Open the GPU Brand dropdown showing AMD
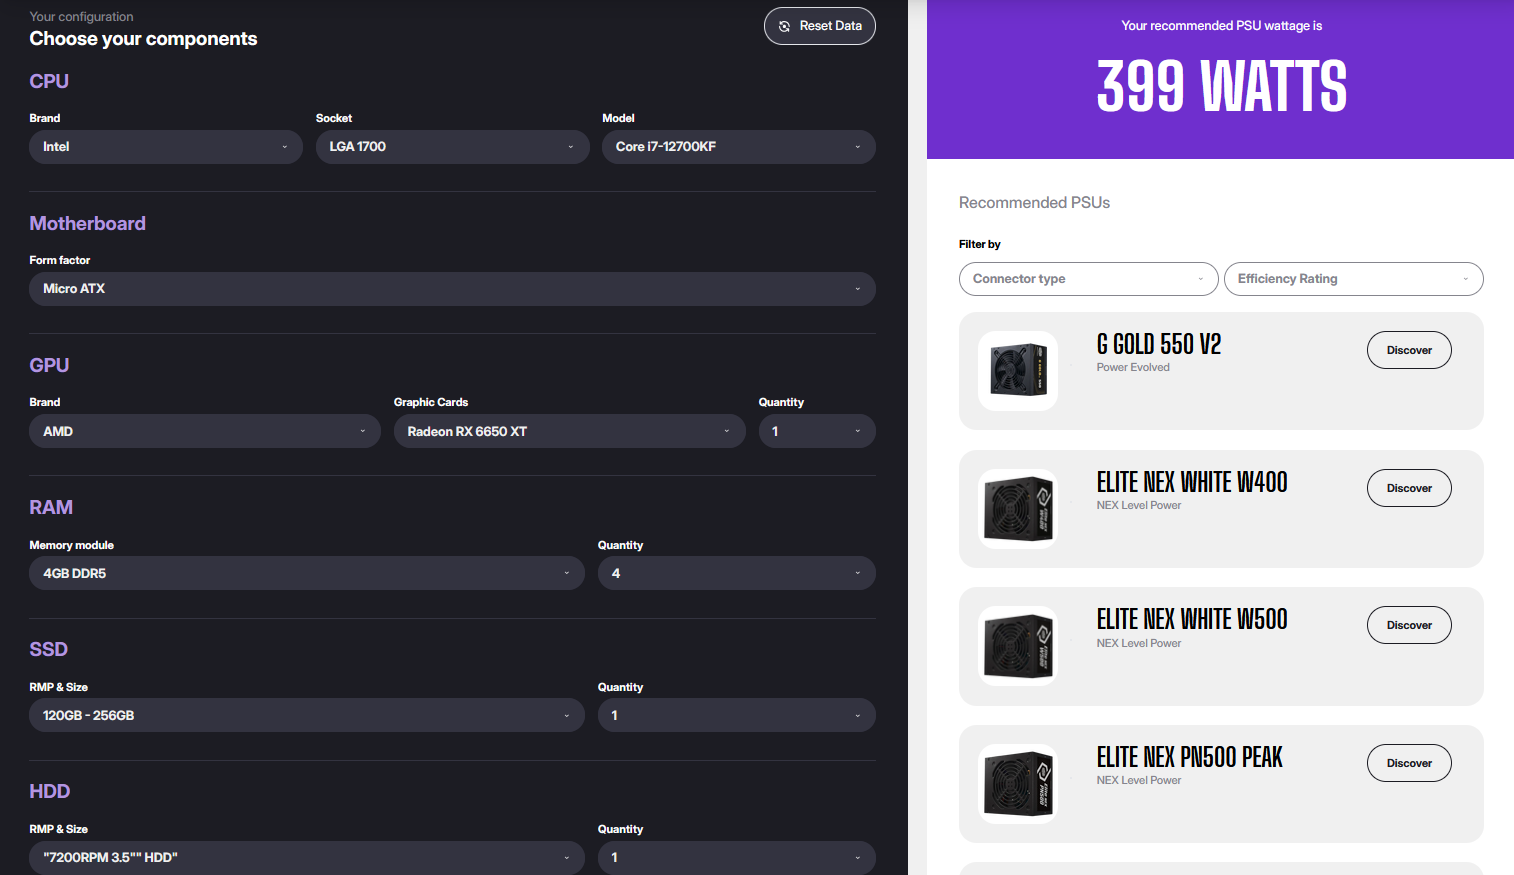1514x875 pixels. pos(205,431)
